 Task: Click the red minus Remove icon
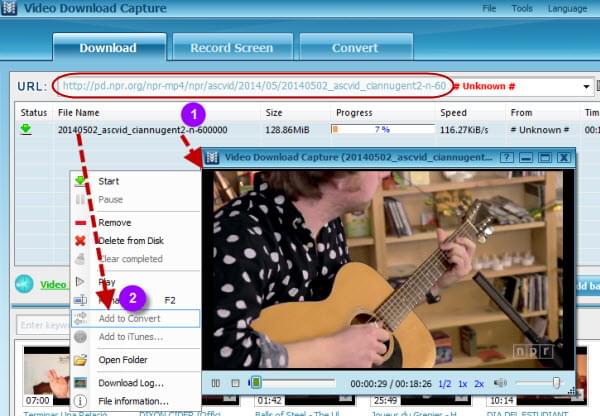coord(80,222)
